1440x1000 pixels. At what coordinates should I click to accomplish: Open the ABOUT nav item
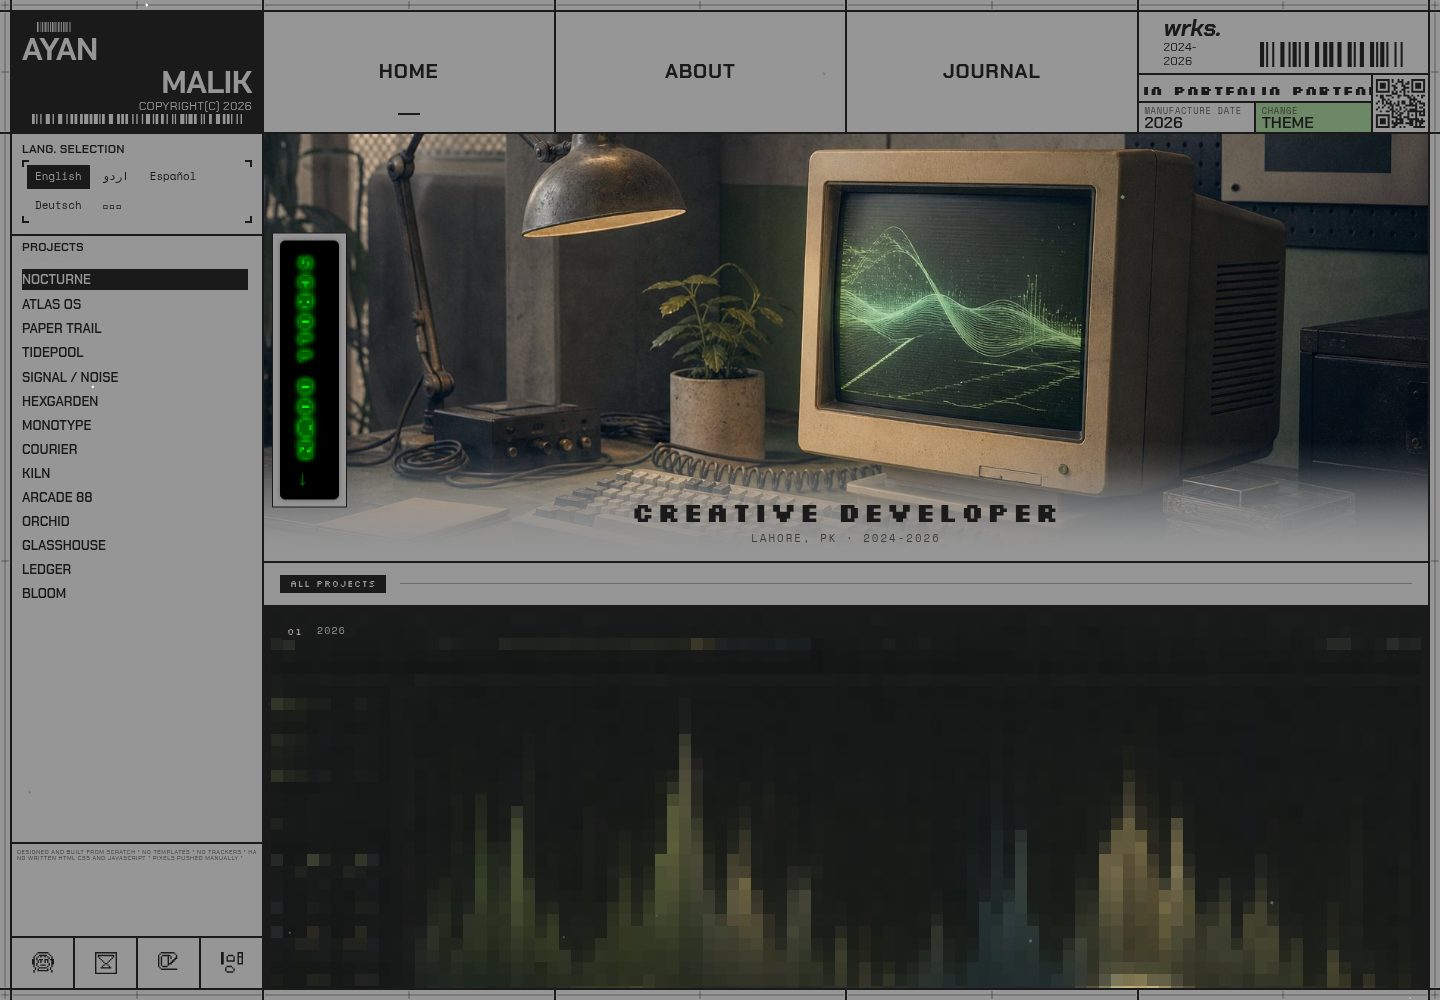pyautogui.click(x=700, y=72)
